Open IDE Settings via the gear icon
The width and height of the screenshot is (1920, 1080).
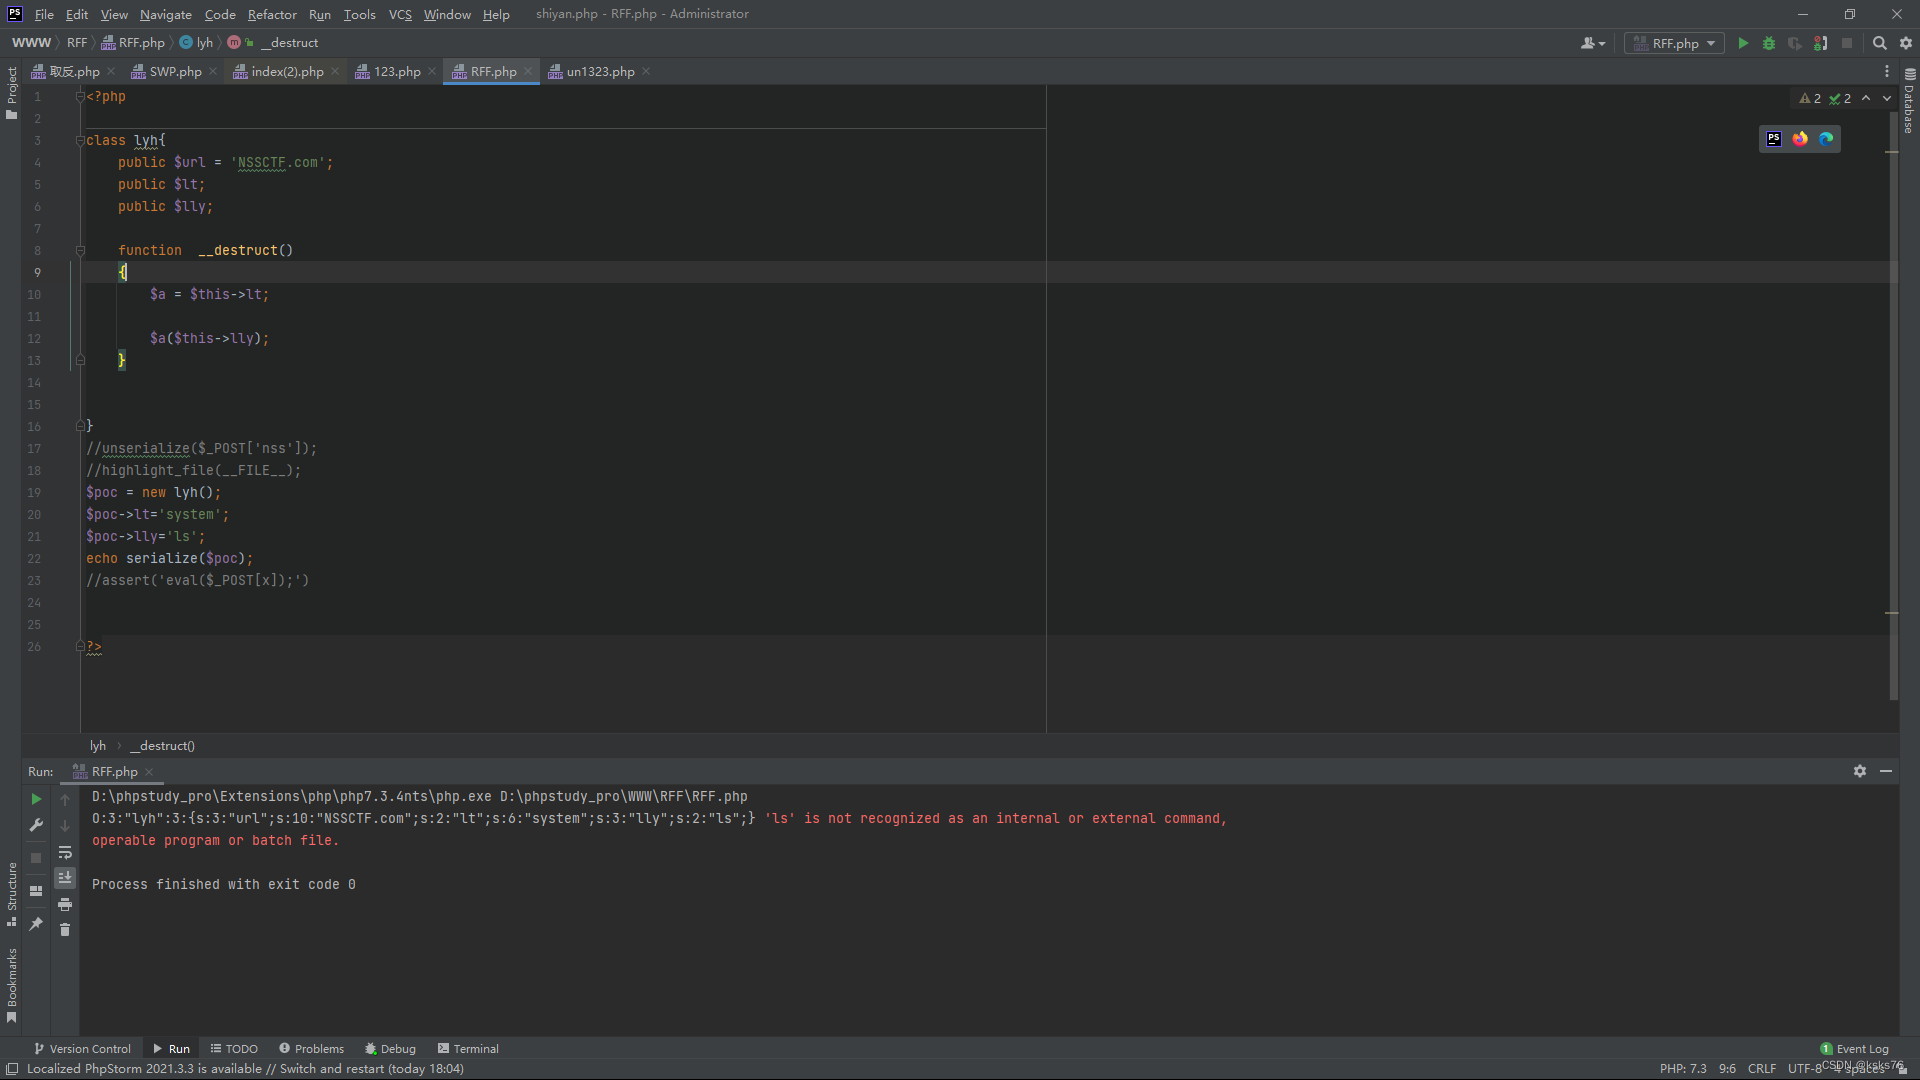[x=1908, y=43]
